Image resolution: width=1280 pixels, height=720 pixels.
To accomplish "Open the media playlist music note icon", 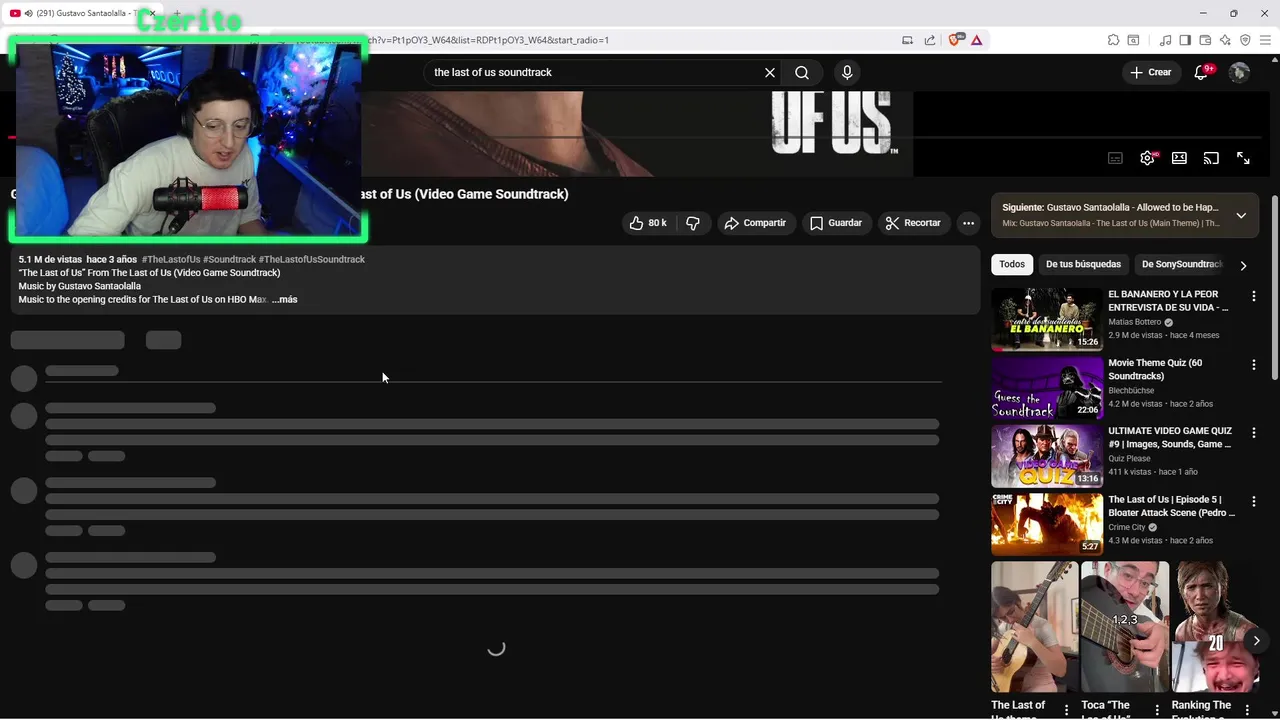I will (1165, 40).
